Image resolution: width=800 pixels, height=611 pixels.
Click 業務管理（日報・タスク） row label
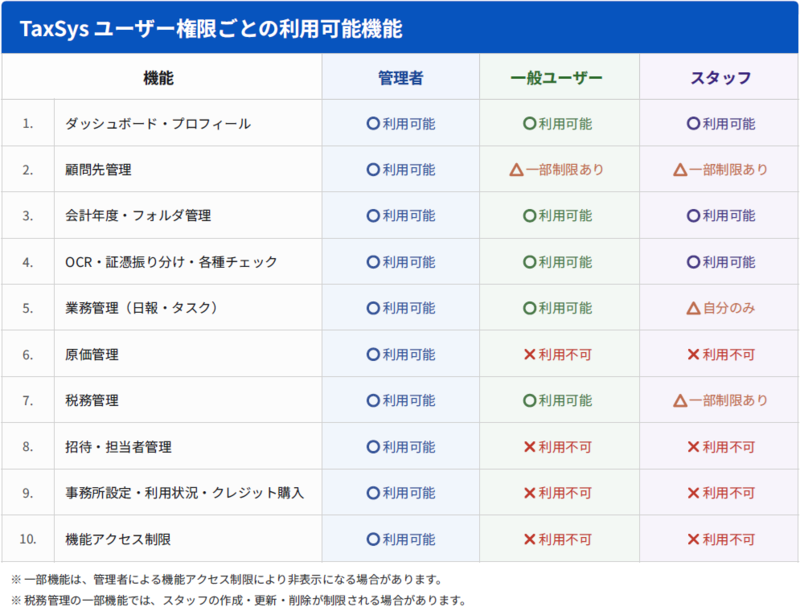pyautogui.click(x=141, y=308)
